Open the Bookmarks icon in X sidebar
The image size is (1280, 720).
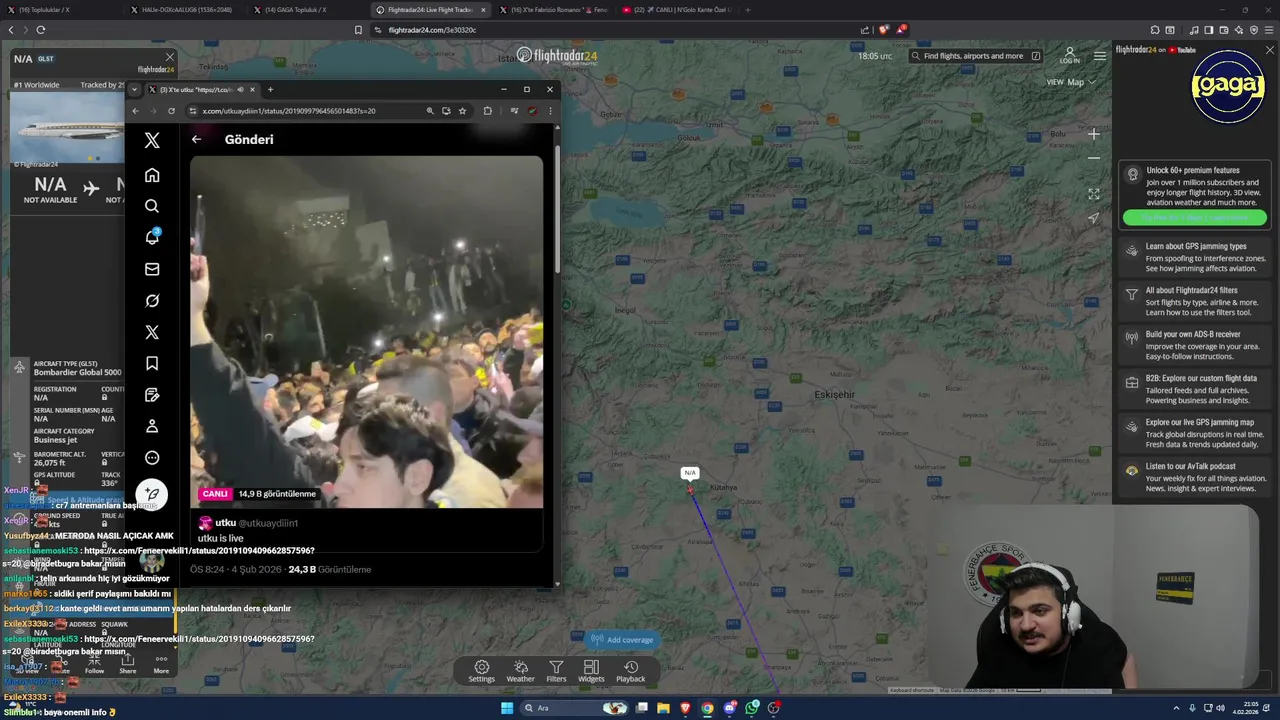(x=152, y=363)
